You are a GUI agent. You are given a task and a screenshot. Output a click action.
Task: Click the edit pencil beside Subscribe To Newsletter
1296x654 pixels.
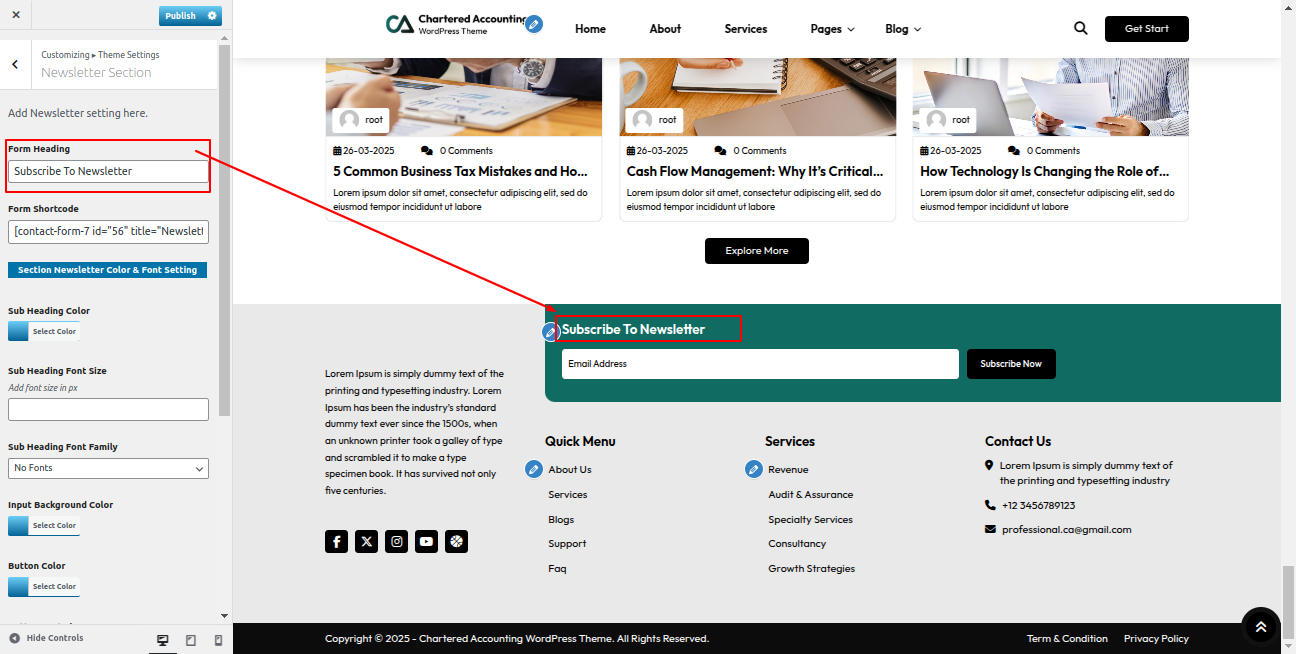pos(550,331)
